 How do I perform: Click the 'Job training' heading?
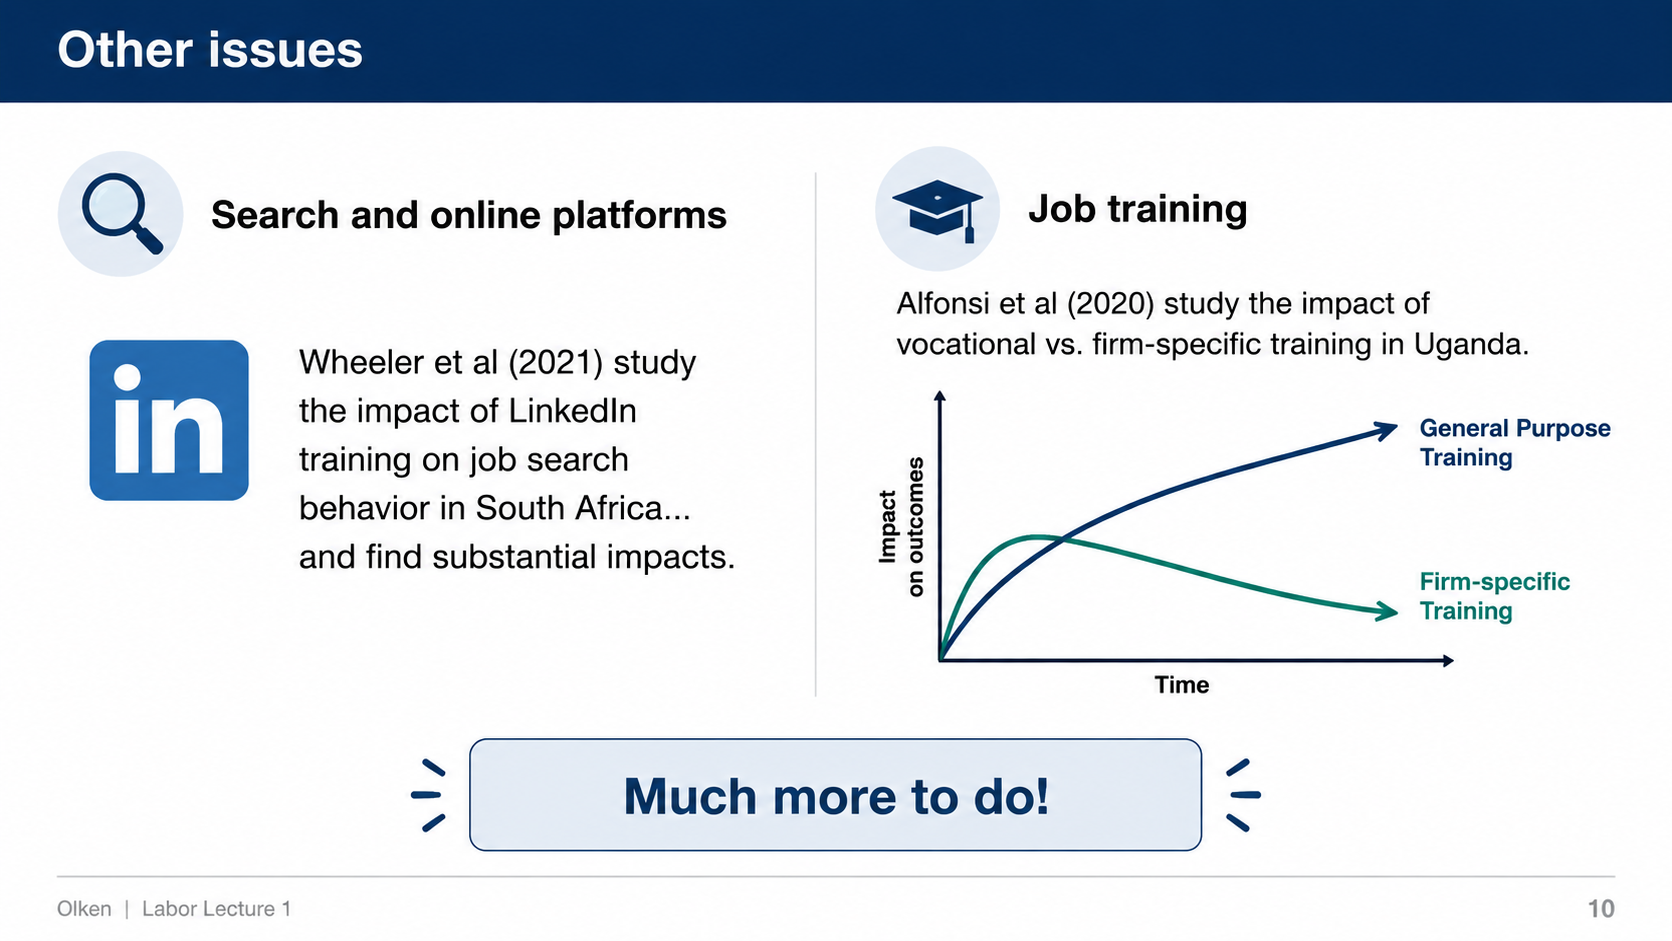pos(1138,209)
